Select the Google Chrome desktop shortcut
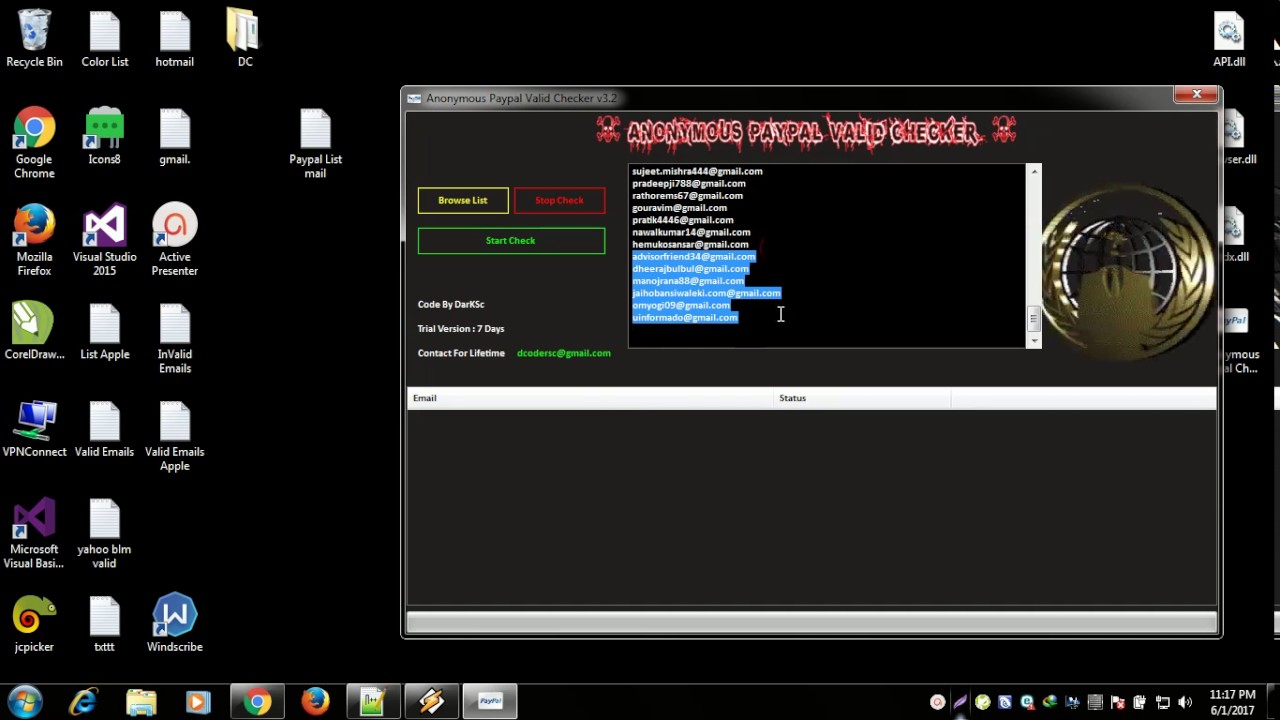 34,144
